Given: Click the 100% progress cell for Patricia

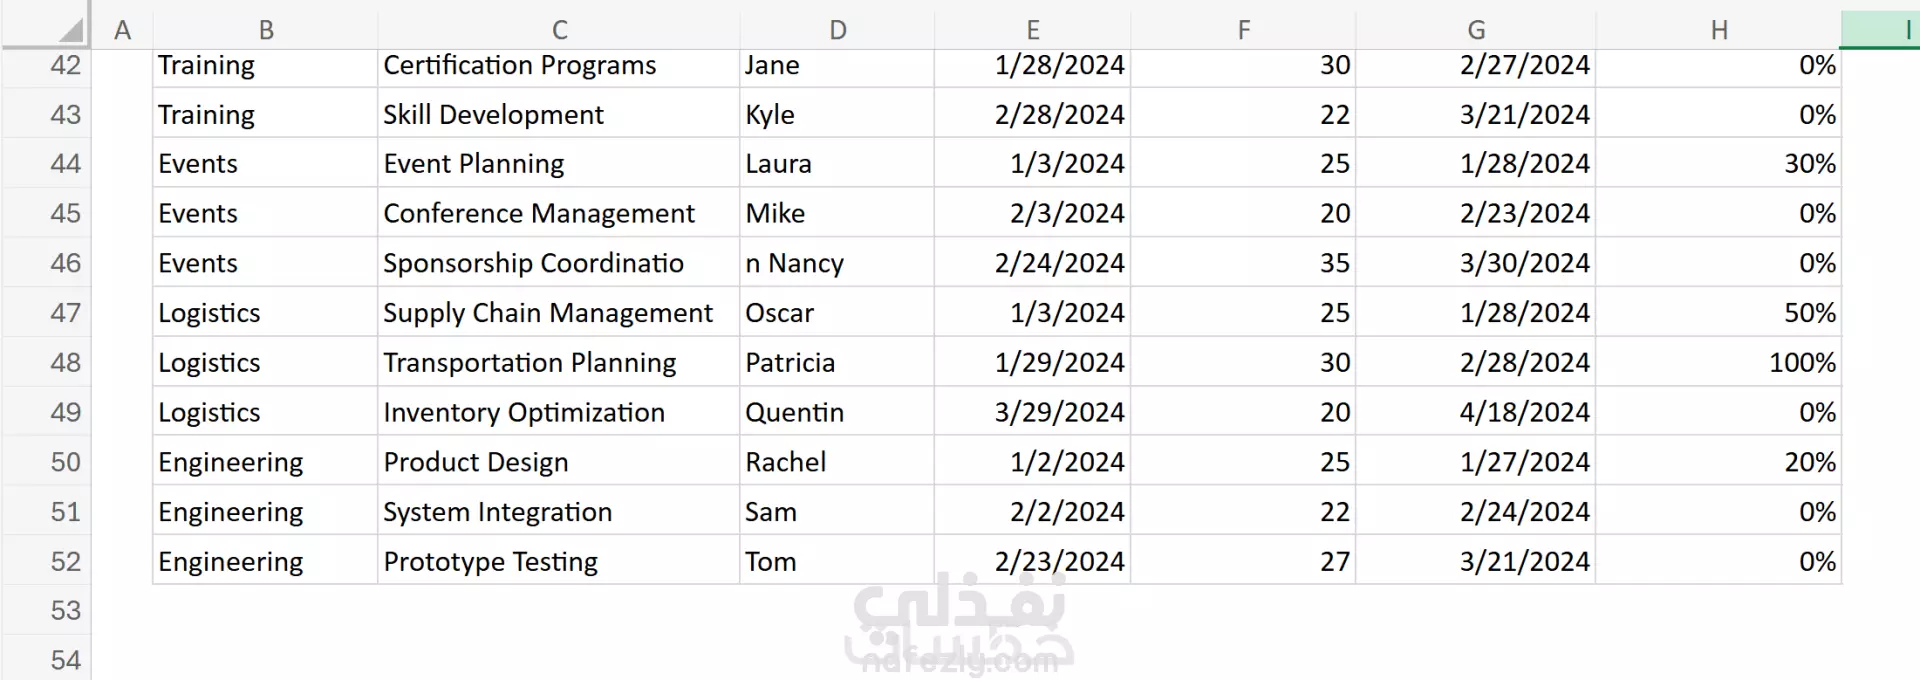Looking at the screenshot, I should point(1718,362).
